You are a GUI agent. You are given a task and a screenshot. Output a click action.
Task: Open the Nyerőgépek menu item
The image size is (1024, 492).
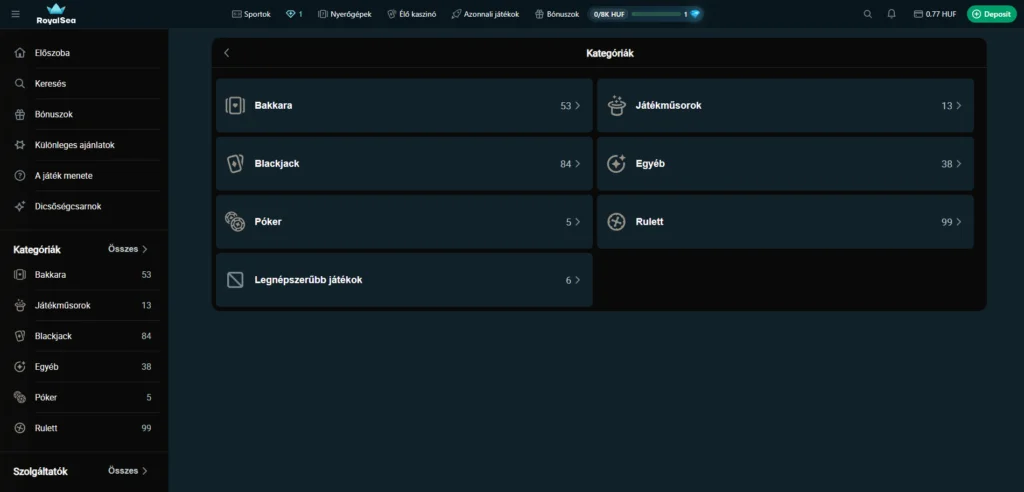[345, 14]
